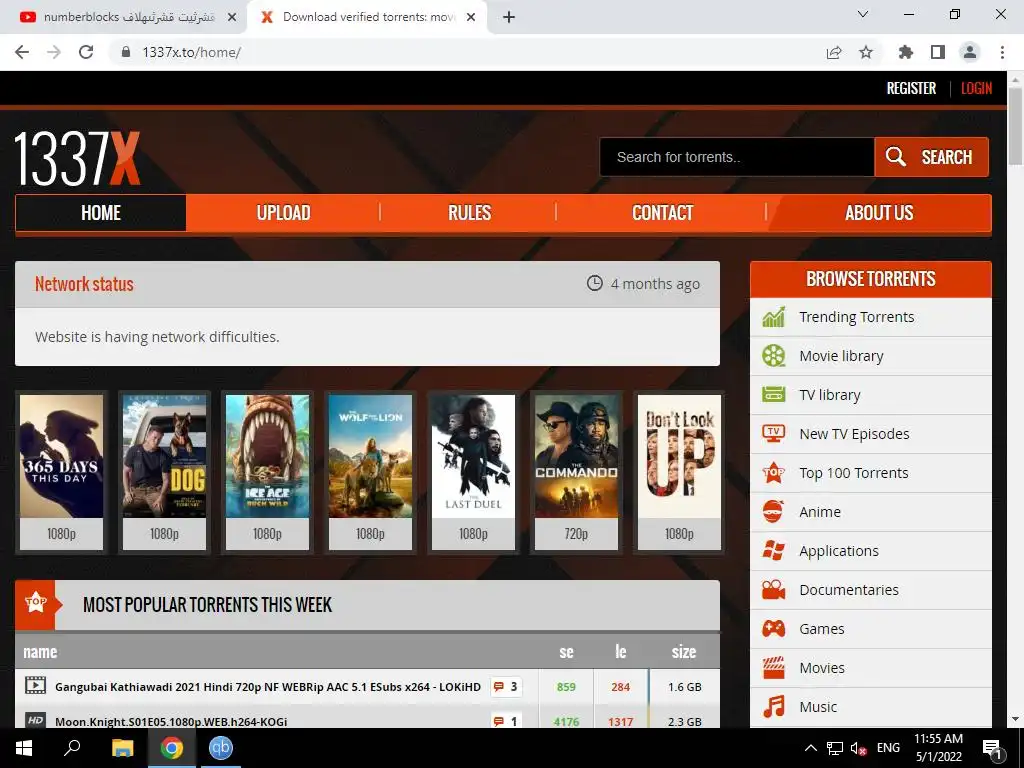Bookmark this page with the star icon

(866, 52)
